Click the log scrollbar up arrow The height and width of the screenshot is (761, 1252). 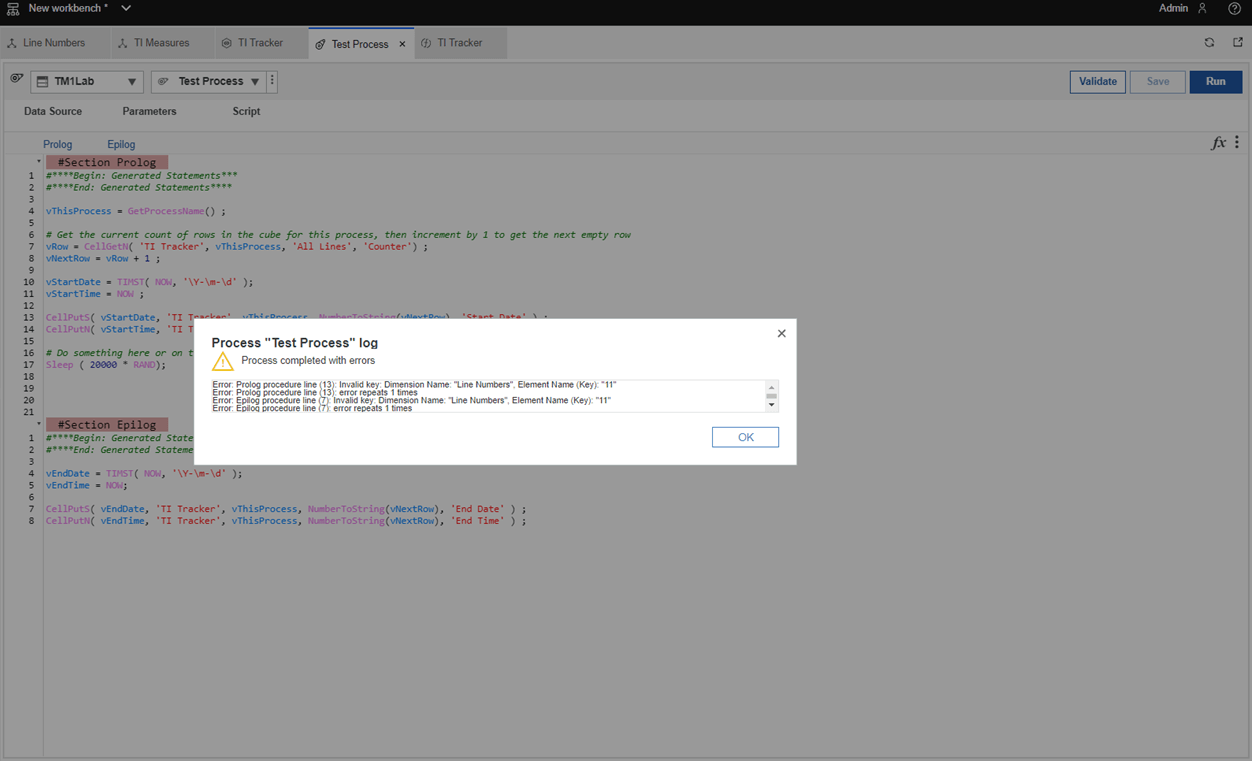[x=771, y=387]
